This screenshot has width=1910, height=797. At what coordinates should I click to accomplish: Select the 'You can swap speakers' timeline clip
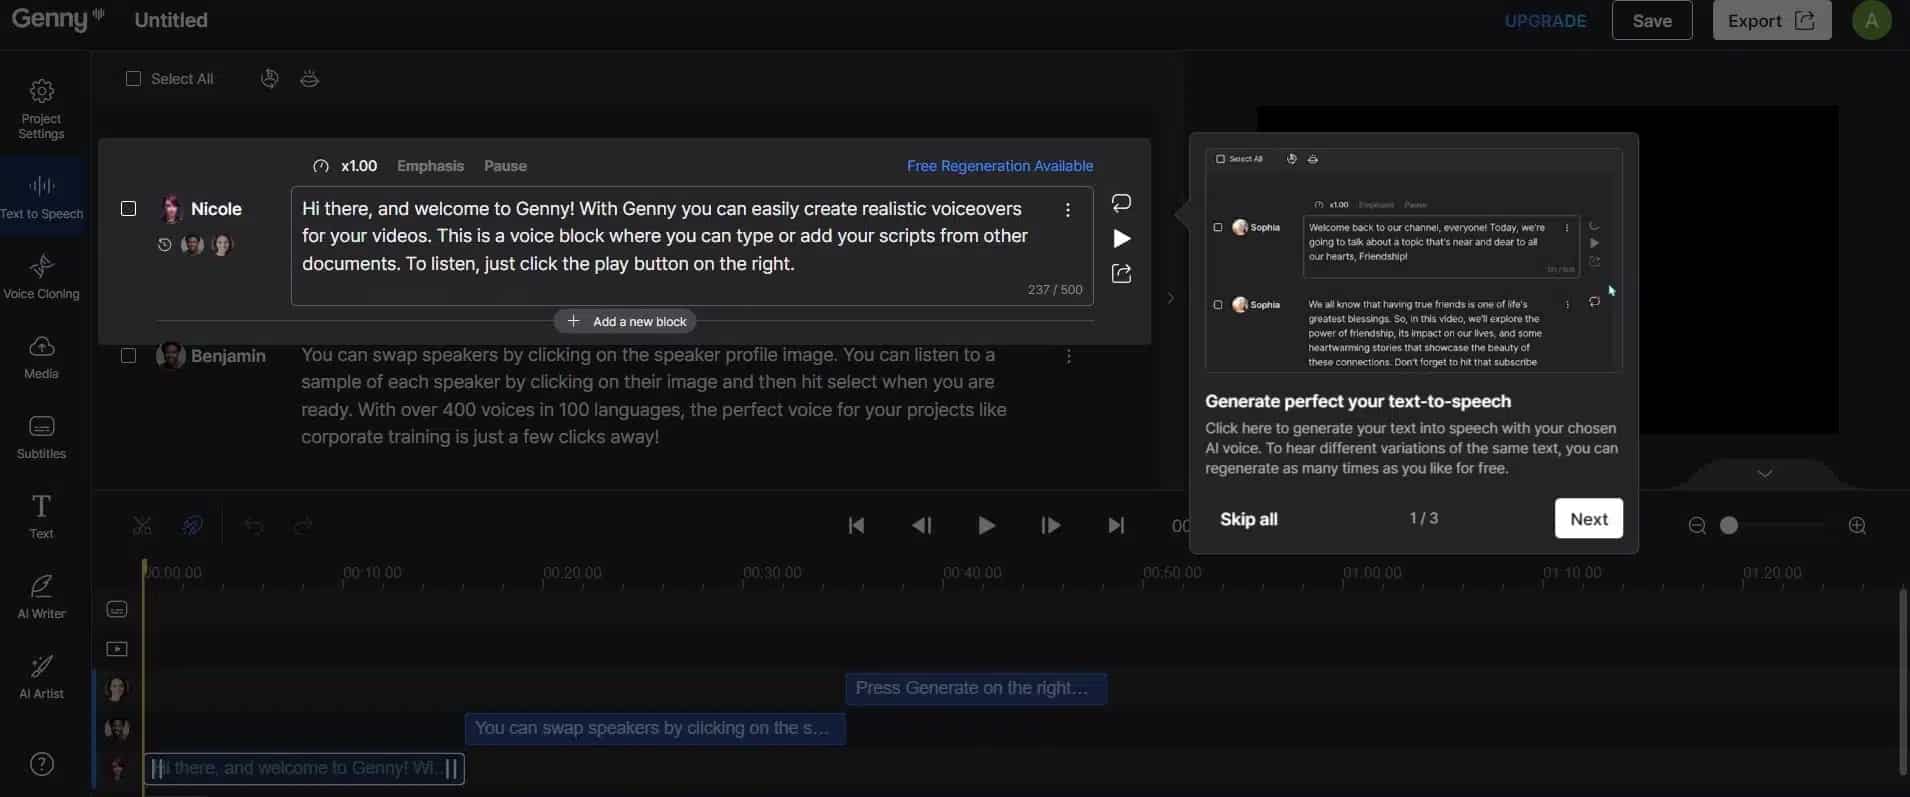pyautogui.click(x=655, y=728)
